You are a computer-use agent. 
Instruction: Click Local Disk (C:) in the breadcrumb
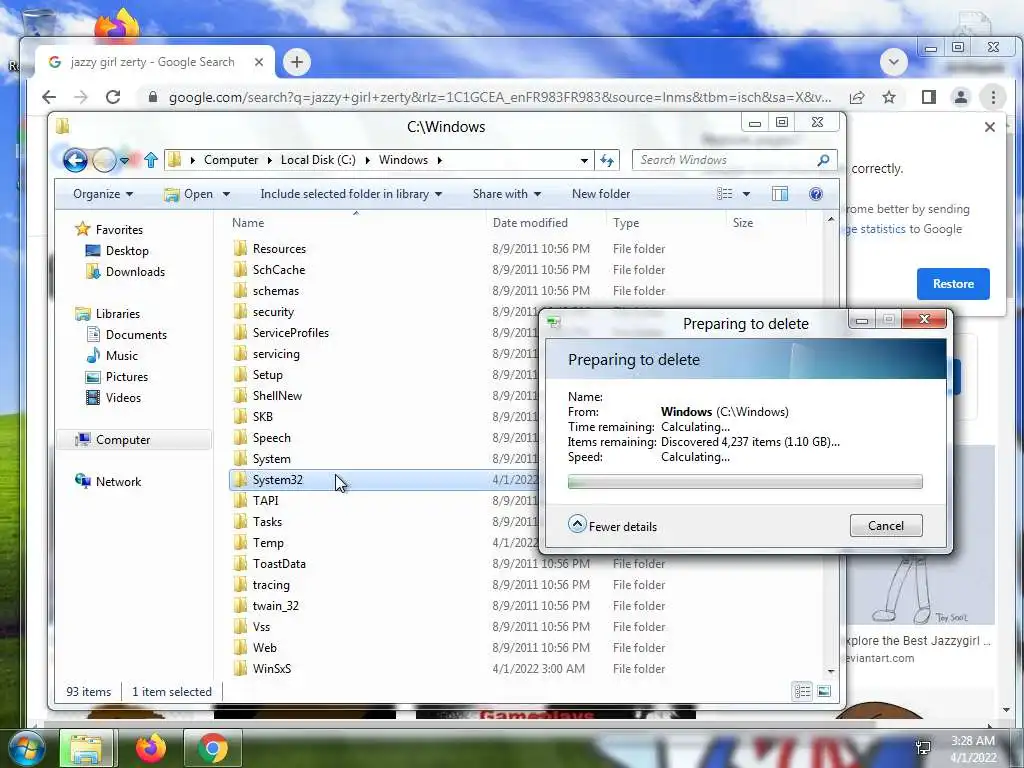point(318,160)
